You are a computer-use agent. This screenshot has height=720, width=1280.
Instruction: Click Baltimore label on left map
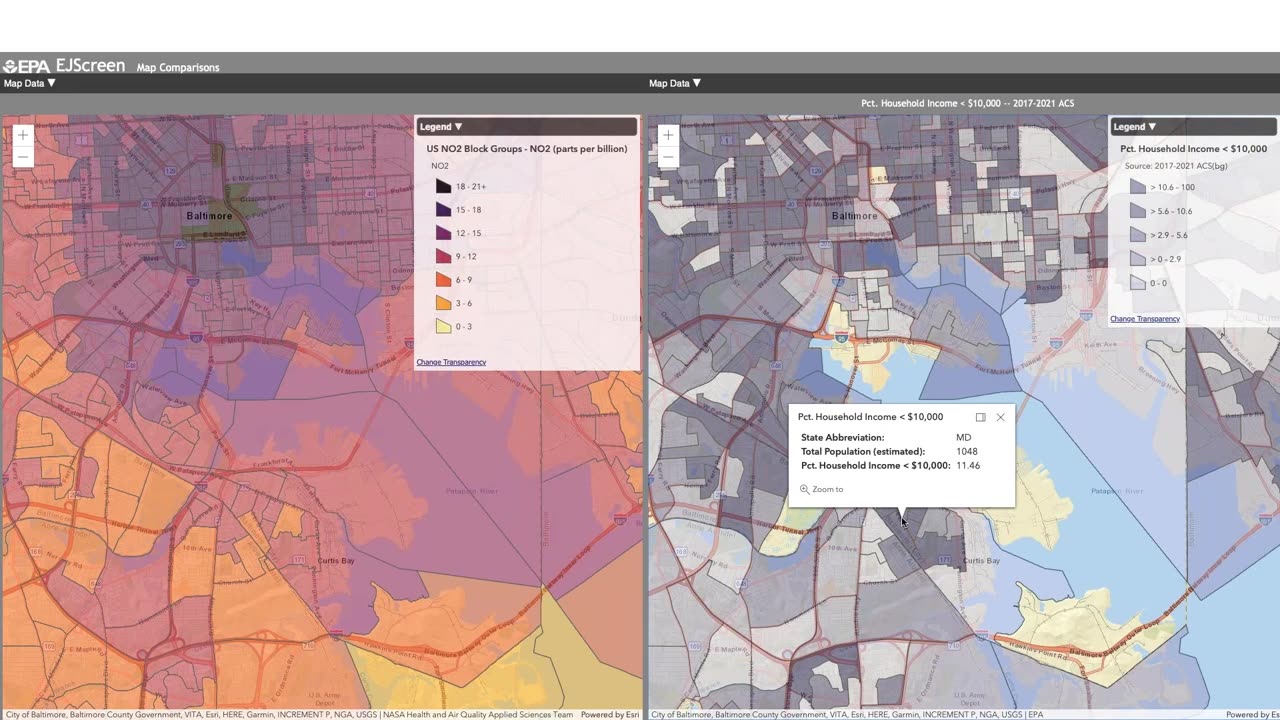(209, 216)
